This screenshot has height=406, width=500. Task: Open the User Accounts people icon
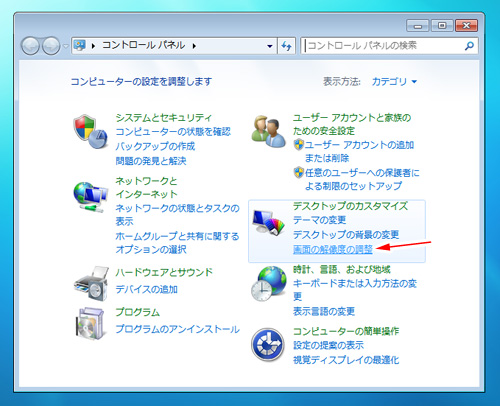point(268,132)
